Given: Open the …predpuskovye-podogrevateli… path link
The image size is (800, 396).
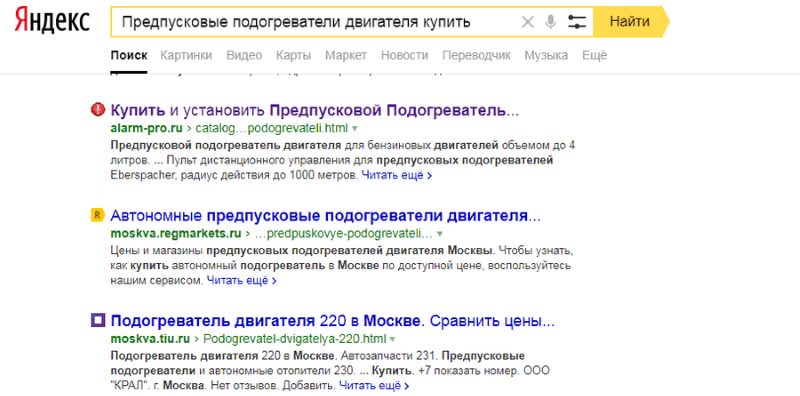Looking at the screenshot, I should (343, 234).
